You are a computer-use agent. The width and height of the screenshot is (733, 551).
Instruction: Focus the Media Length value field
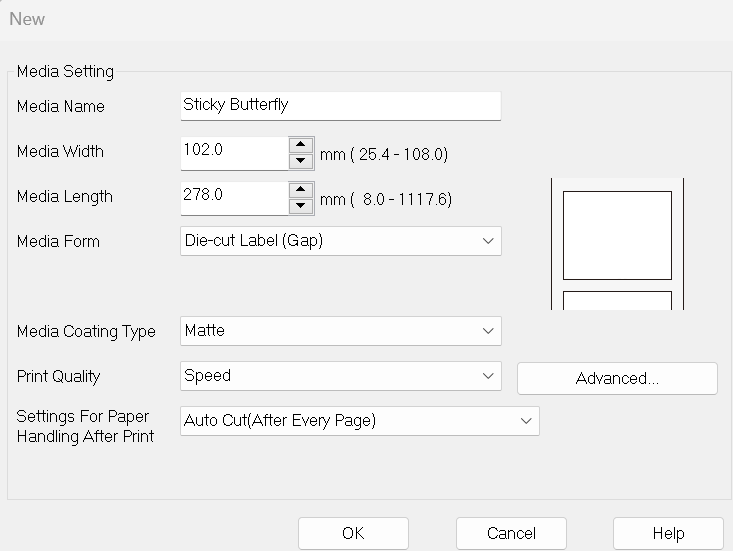pyautogui.click(x=234, y=197)
